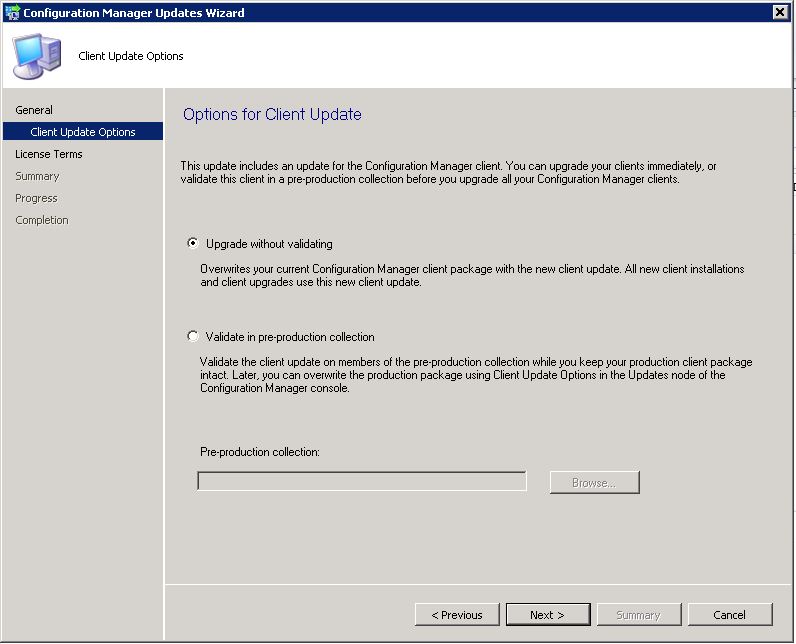
Task: Click the Options for Client Update heading
Action: [272, 114]
